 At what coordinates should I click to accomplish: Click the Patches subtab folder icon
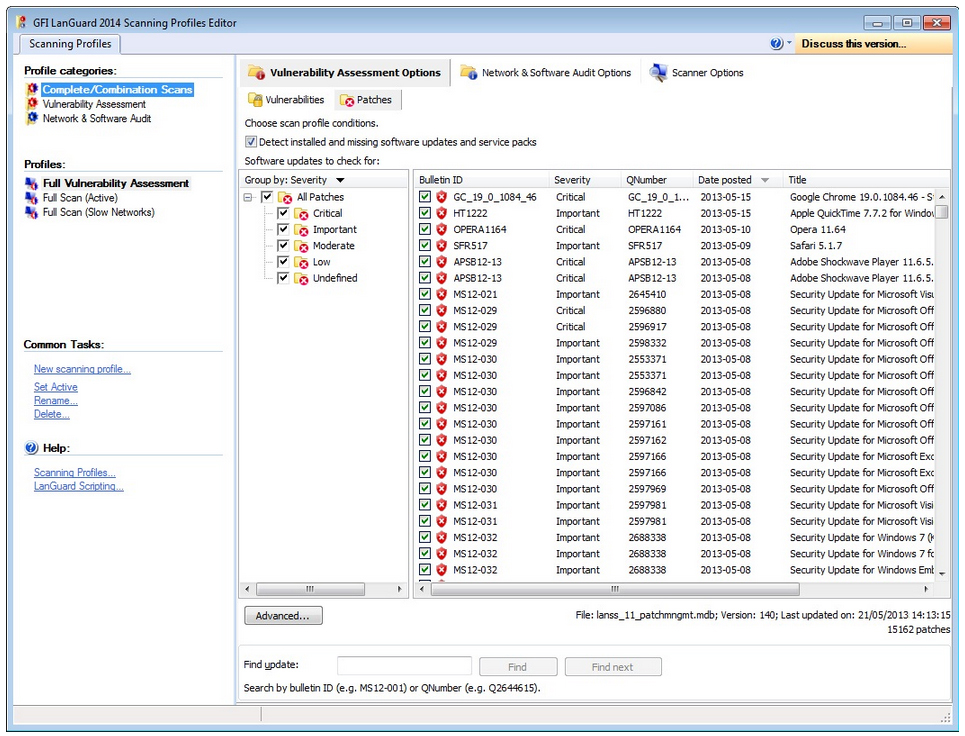click(347, 100)
